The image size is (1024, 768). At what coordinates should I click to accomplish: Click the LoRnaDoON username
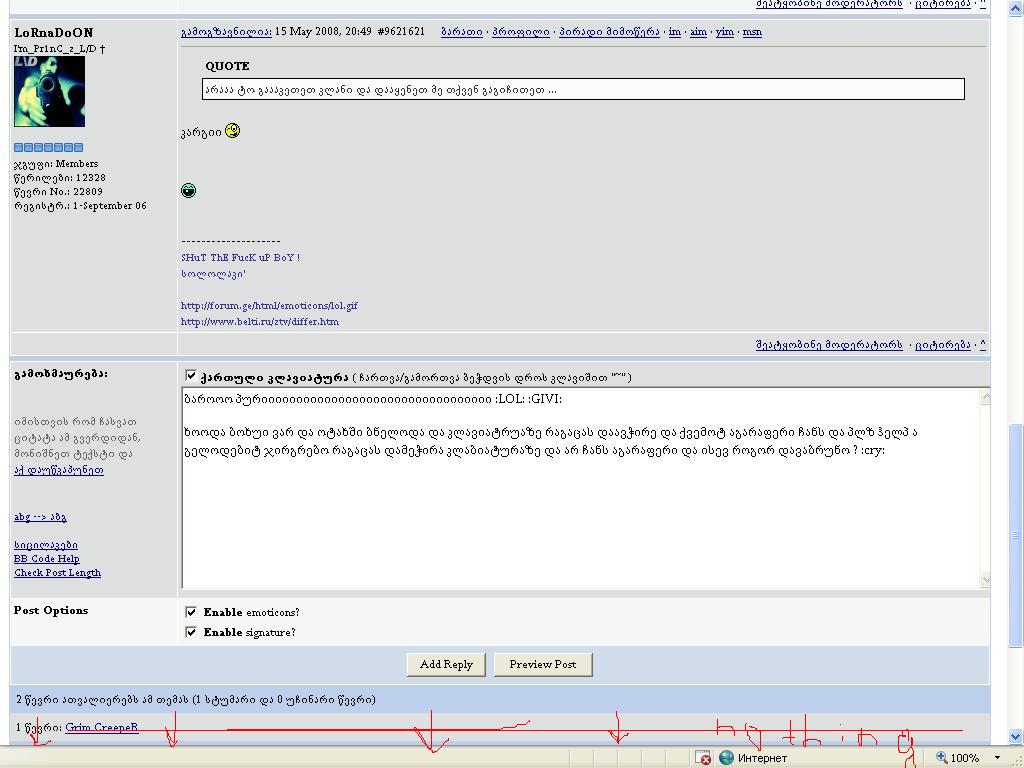point(54,32)
